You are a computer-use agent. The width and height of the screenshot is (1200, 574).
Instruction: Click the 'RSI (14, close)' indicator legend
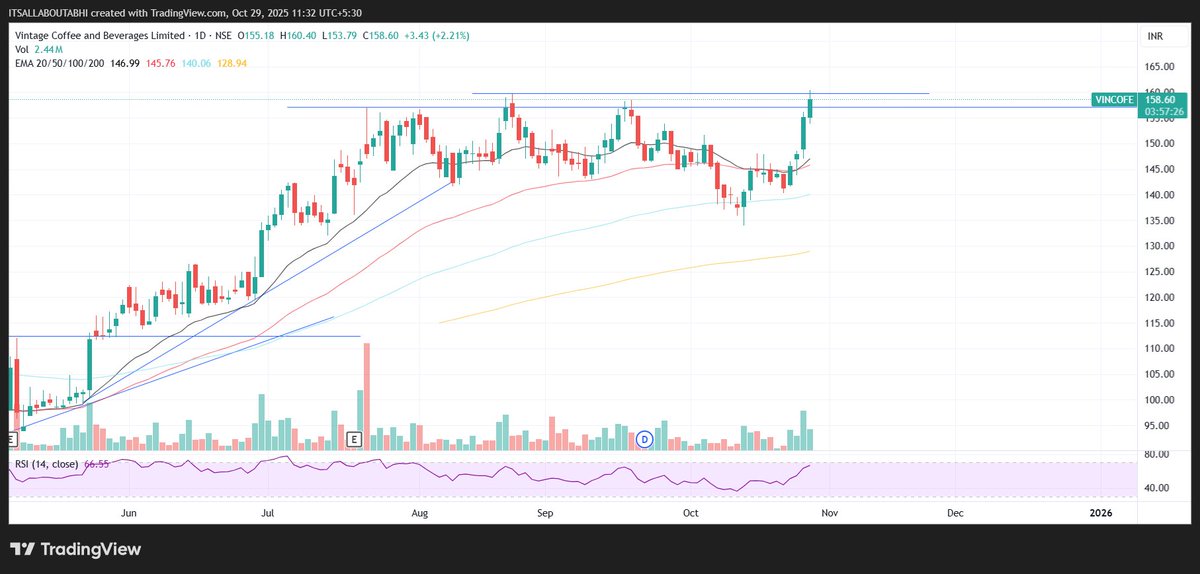(47, 464)
